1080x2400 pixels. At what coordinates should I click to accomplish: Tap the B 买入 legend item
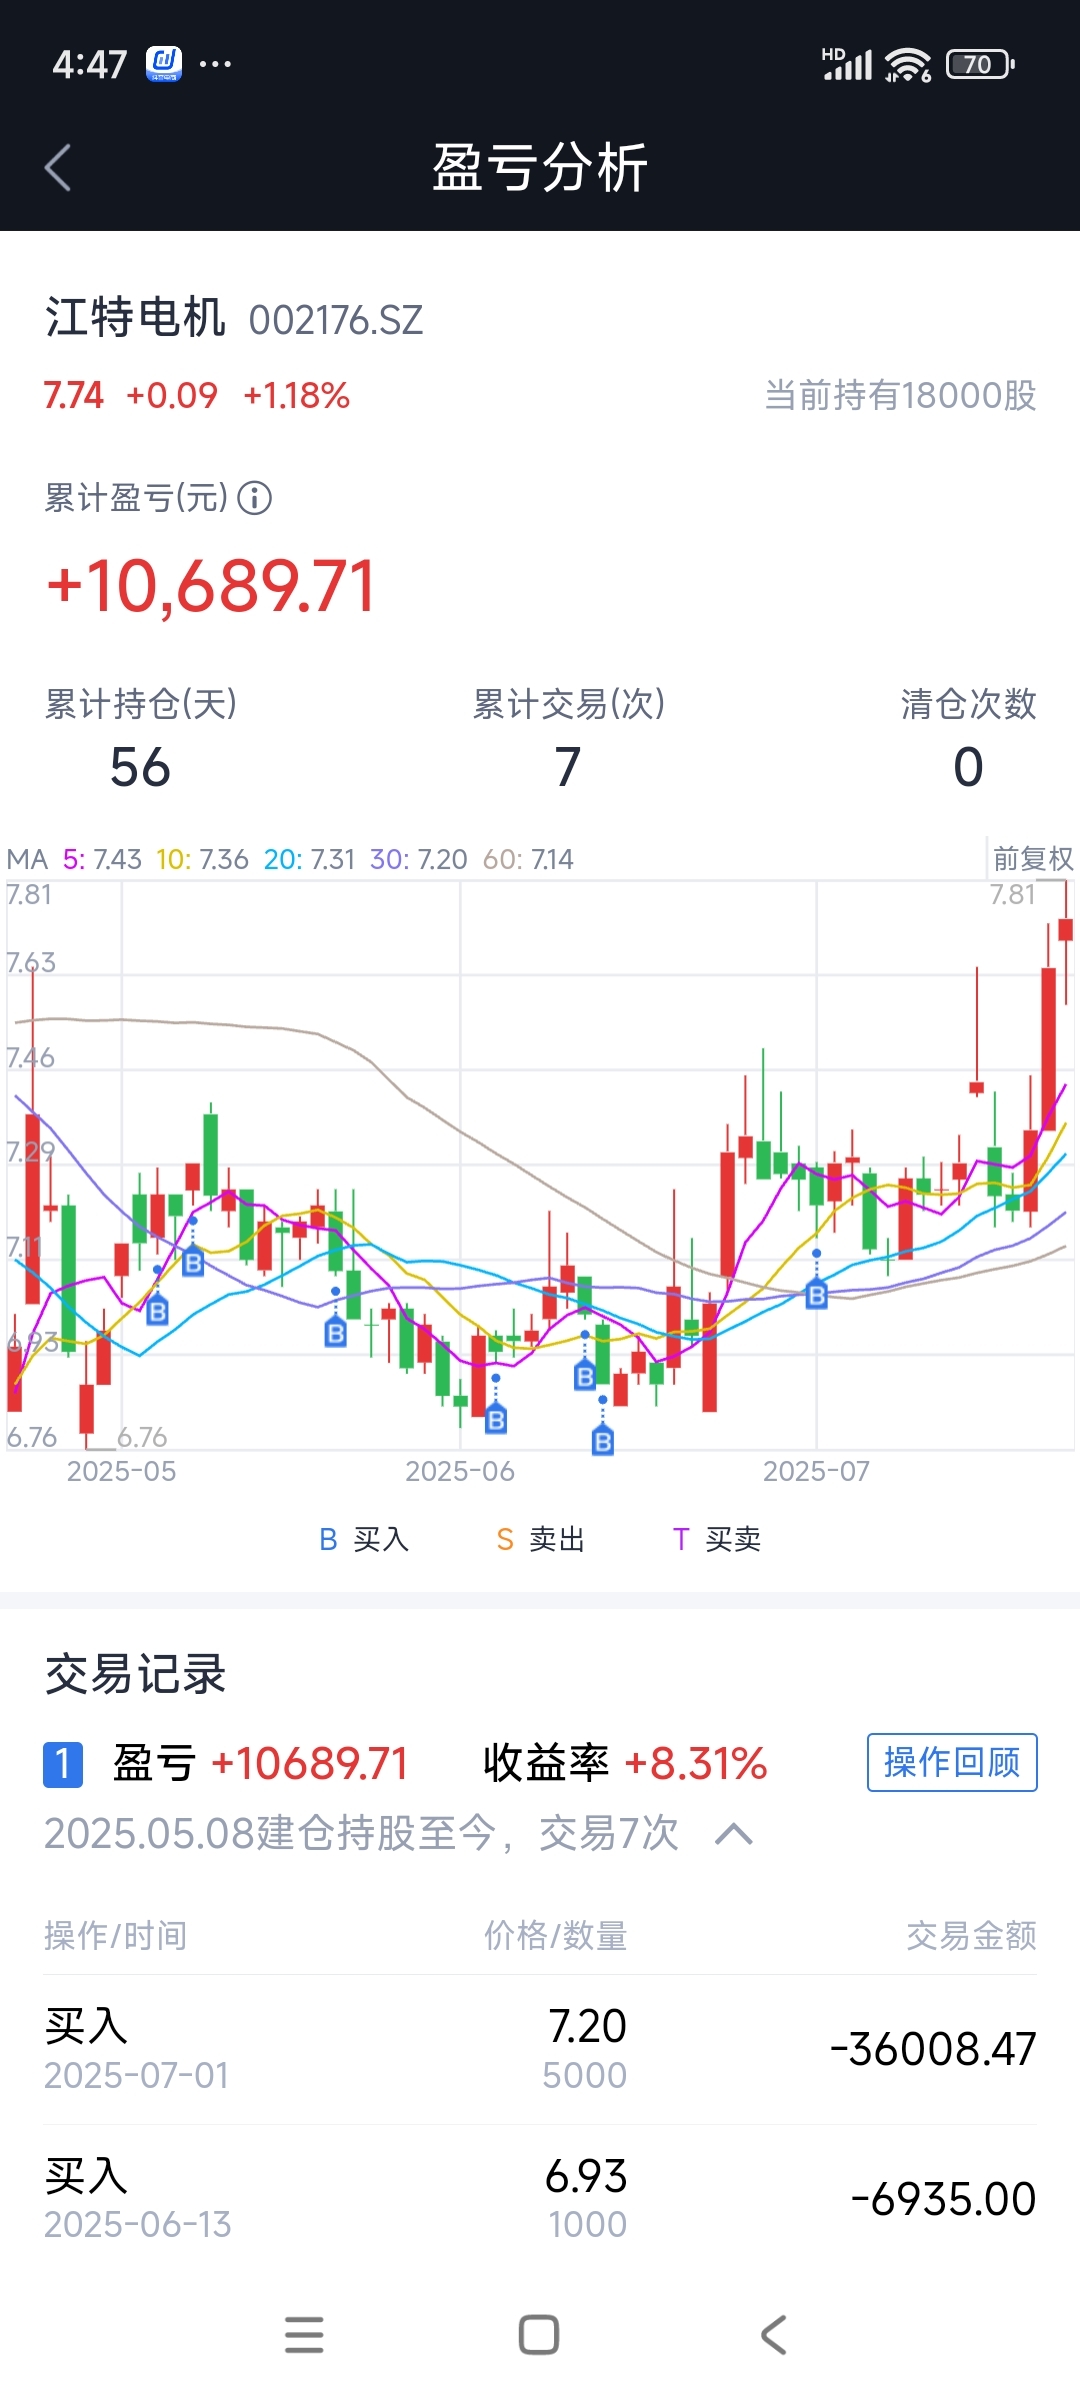click(x=364, y=1539)
